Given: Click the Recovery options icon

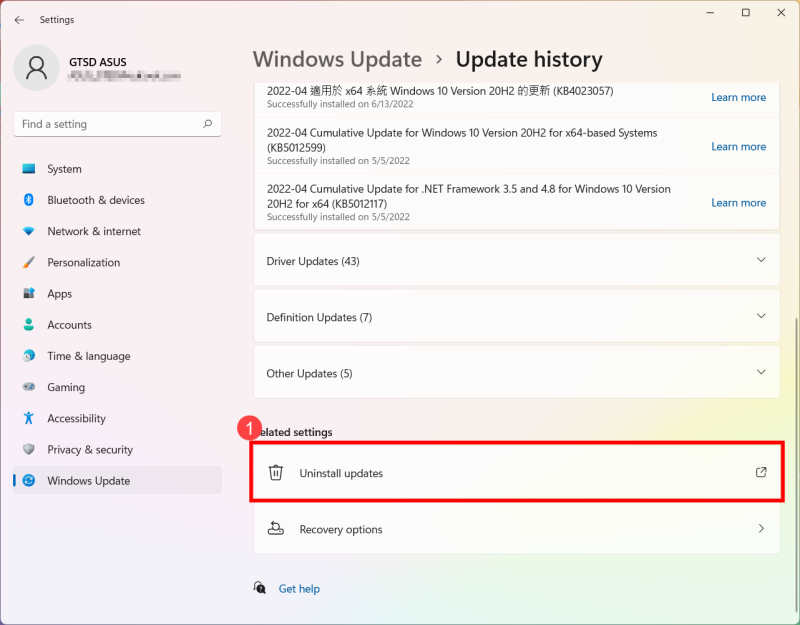Looking at the screenshot, I should point(276,529).
